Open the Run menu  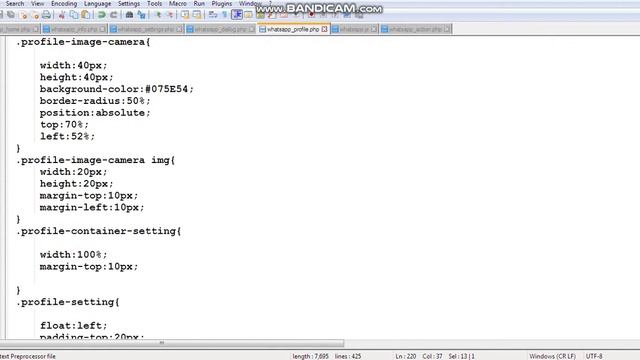199,4
